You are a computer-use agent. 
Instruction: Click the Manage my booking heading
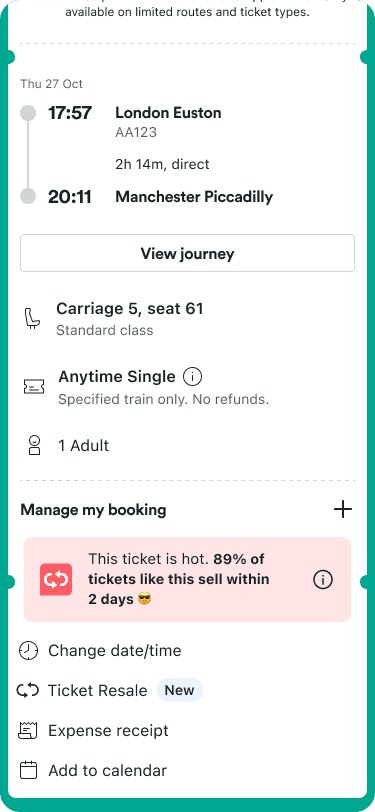point(93,510)
